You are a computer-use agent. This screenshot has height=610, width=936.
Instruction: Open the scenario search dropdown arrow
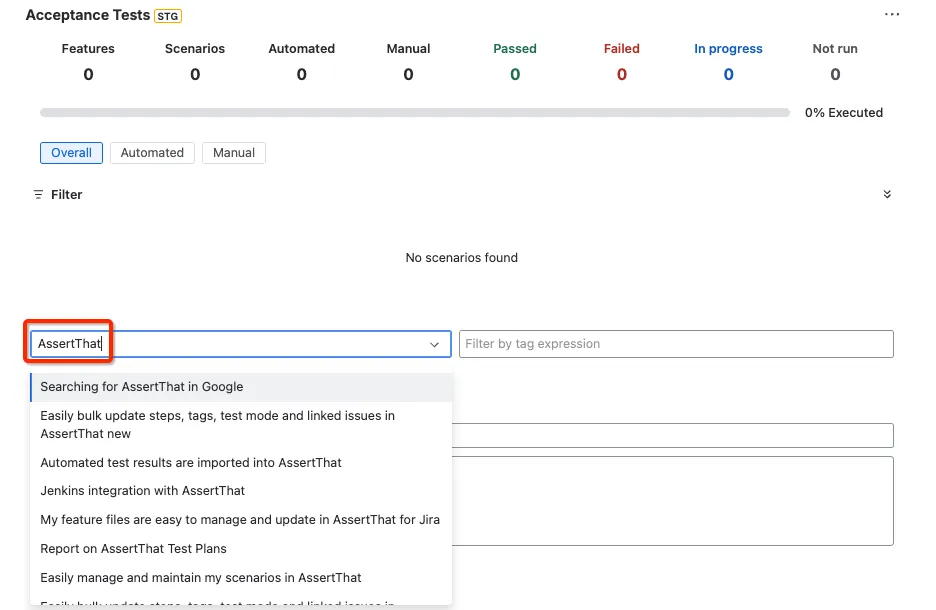click(435, 344)
